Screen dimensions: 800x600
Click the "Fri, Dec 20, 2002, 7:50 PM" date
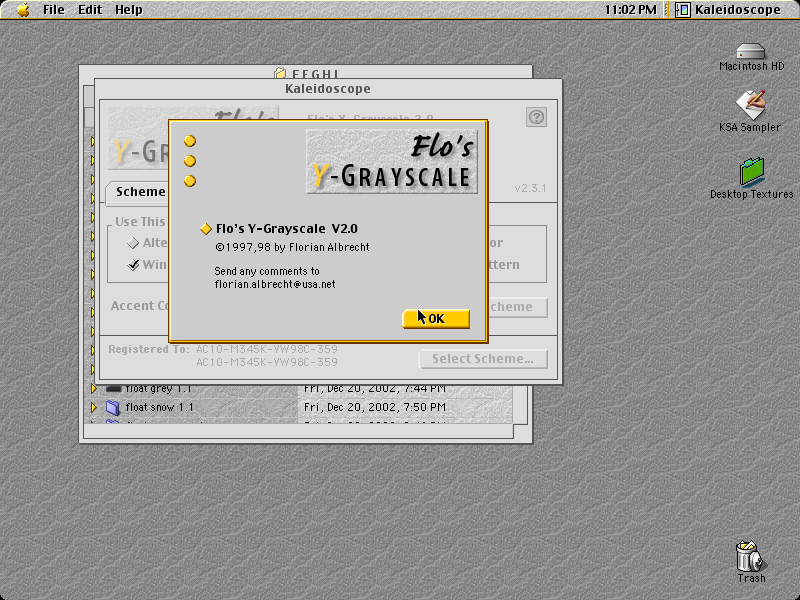tap(375, 407)
